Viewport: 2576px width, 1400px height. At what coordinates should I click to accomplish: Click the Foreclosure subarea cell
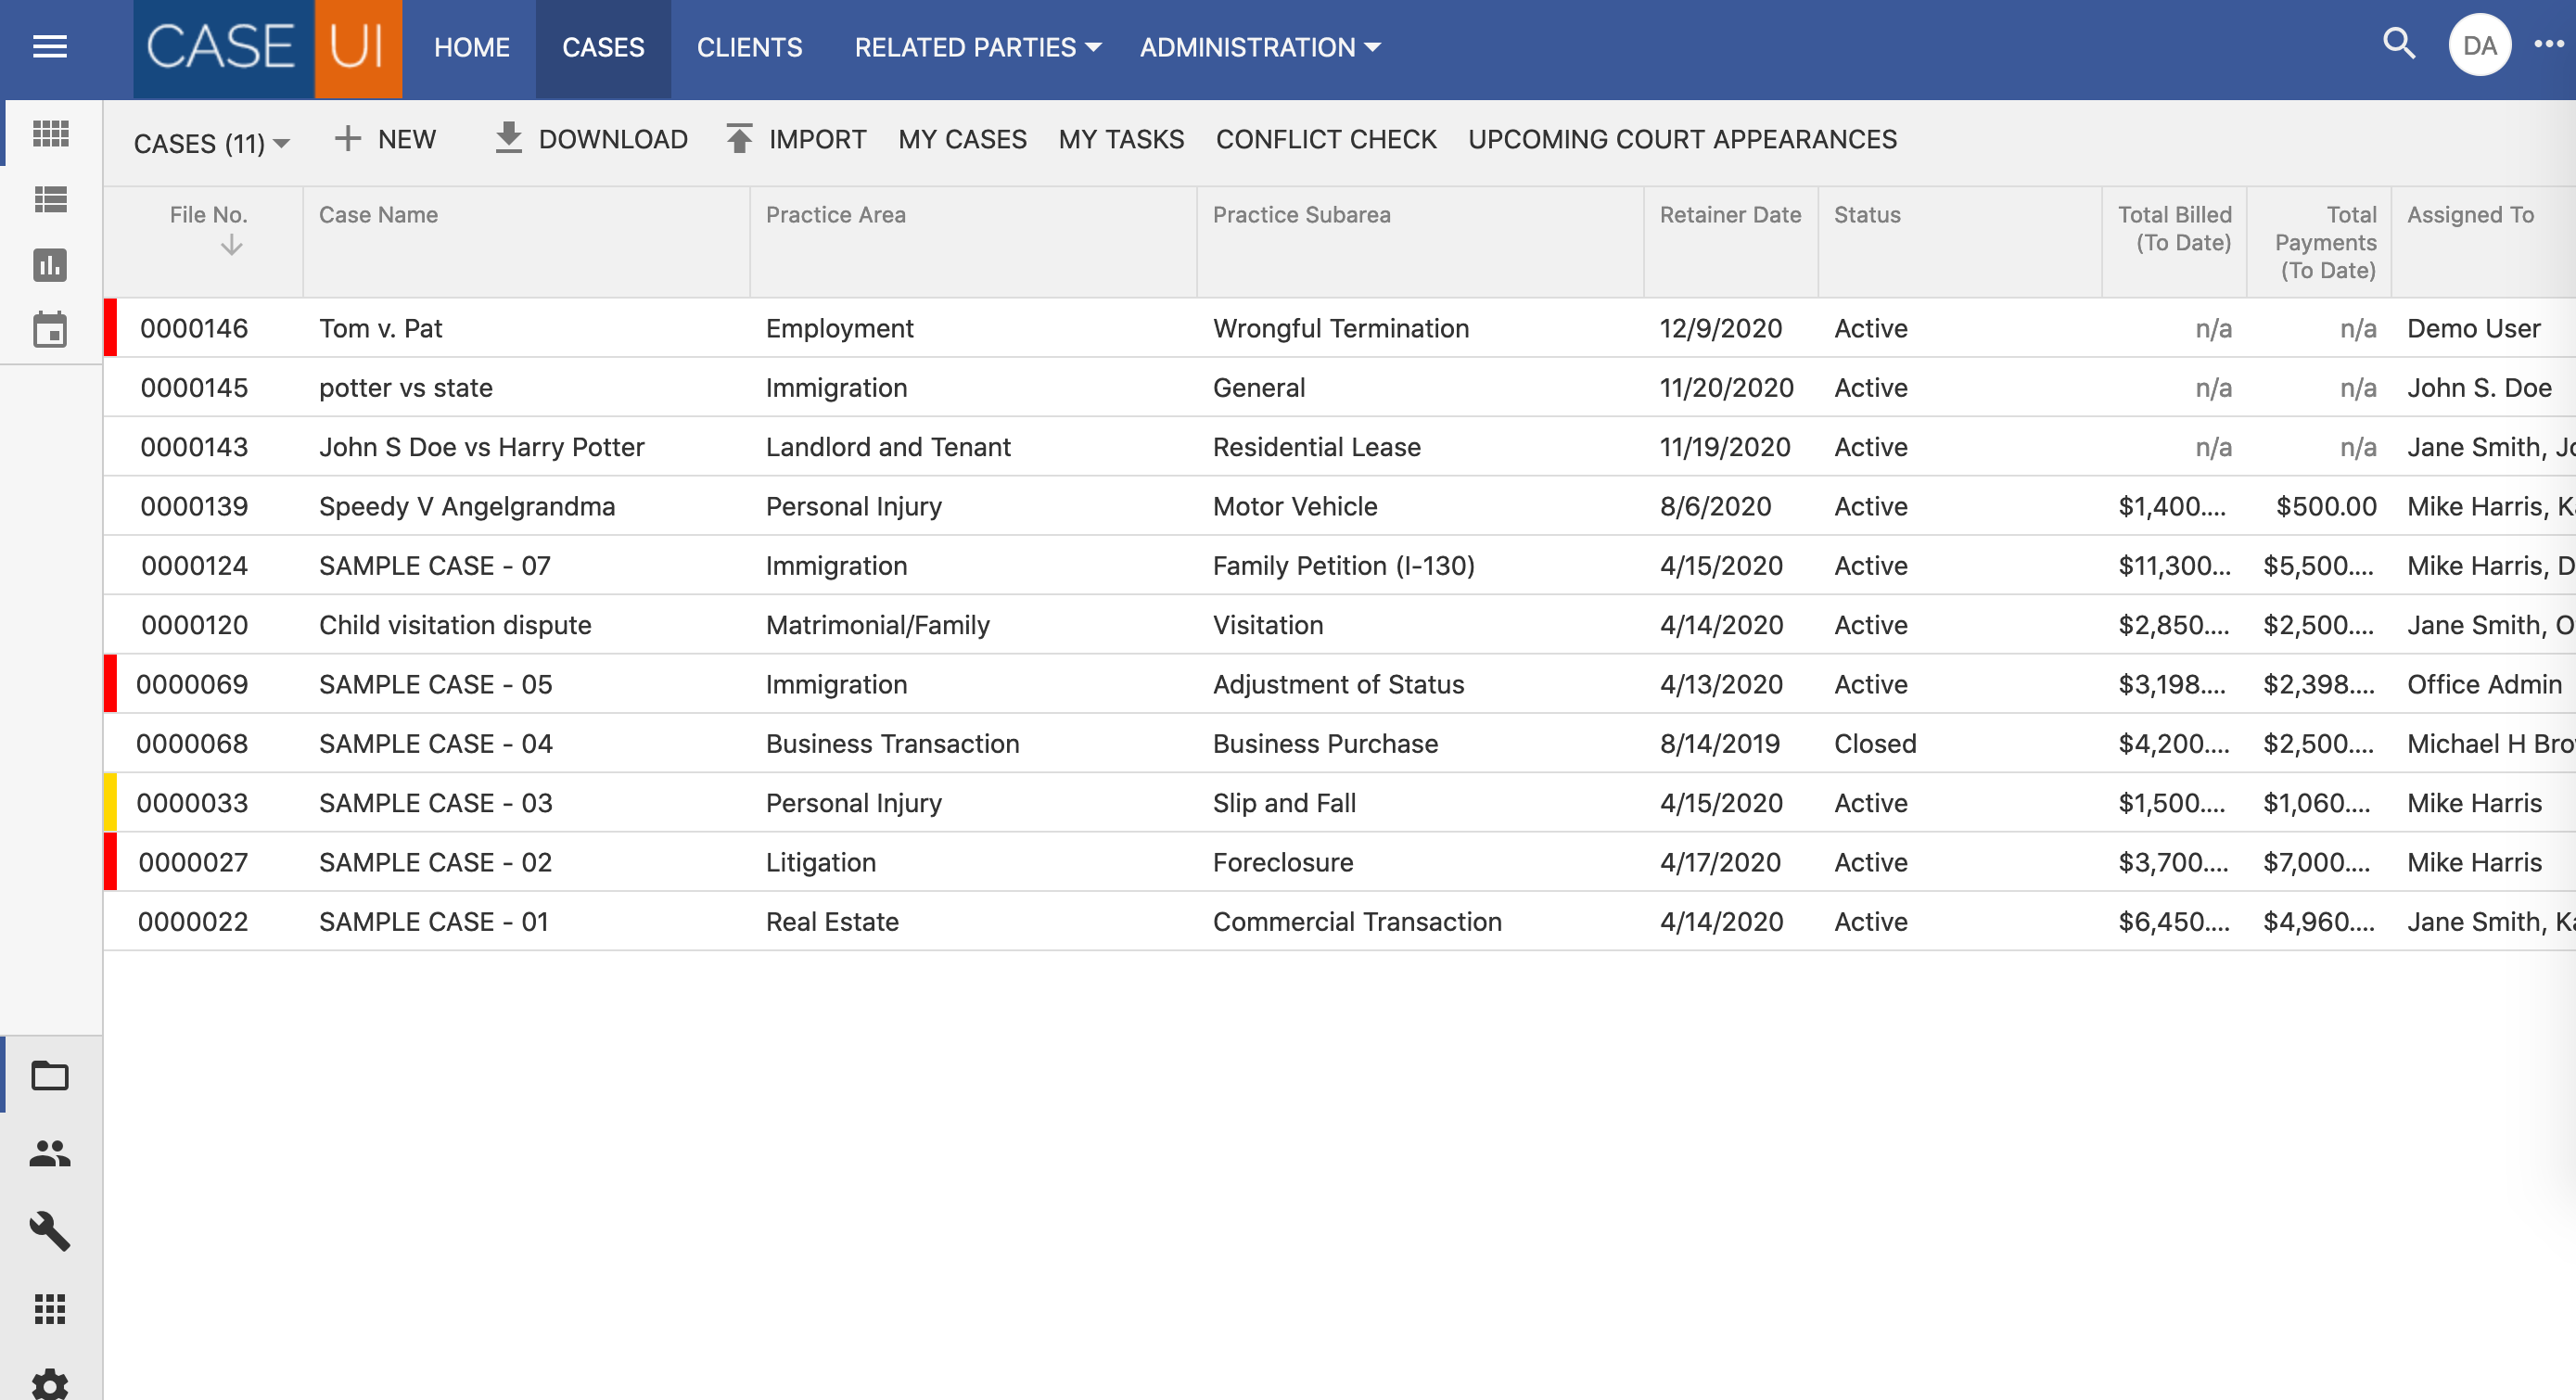pyautogui.click(x=1283, y=862)
